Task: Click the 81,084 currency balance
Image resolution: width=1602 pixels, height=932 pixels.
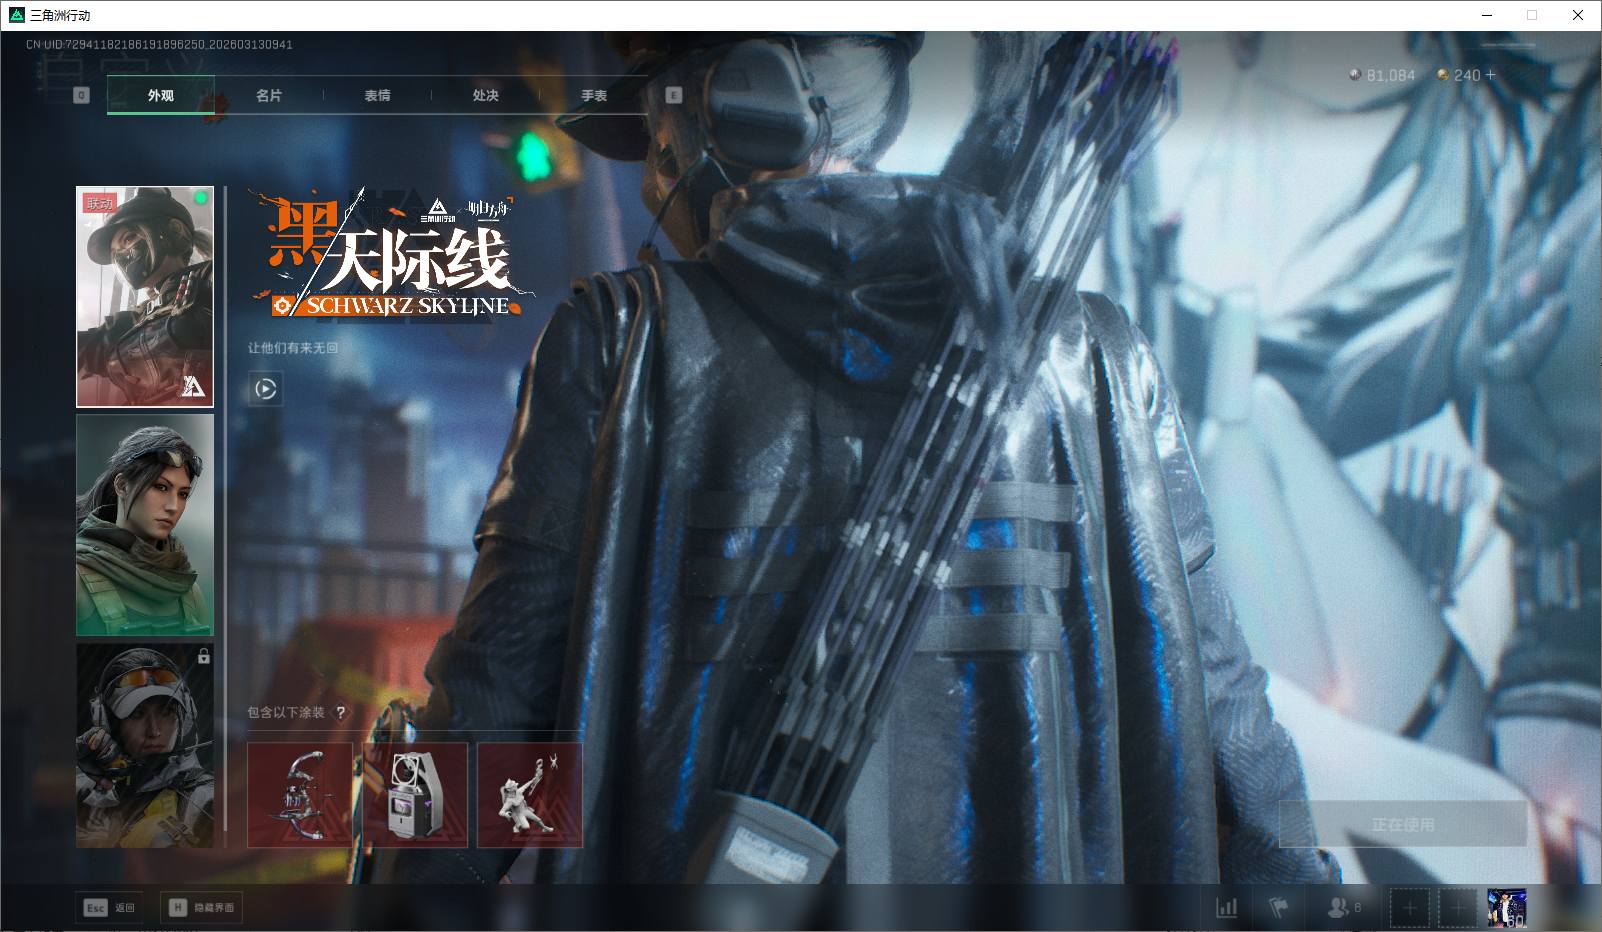Action: pyautogui.click(x=1391, y=75)
